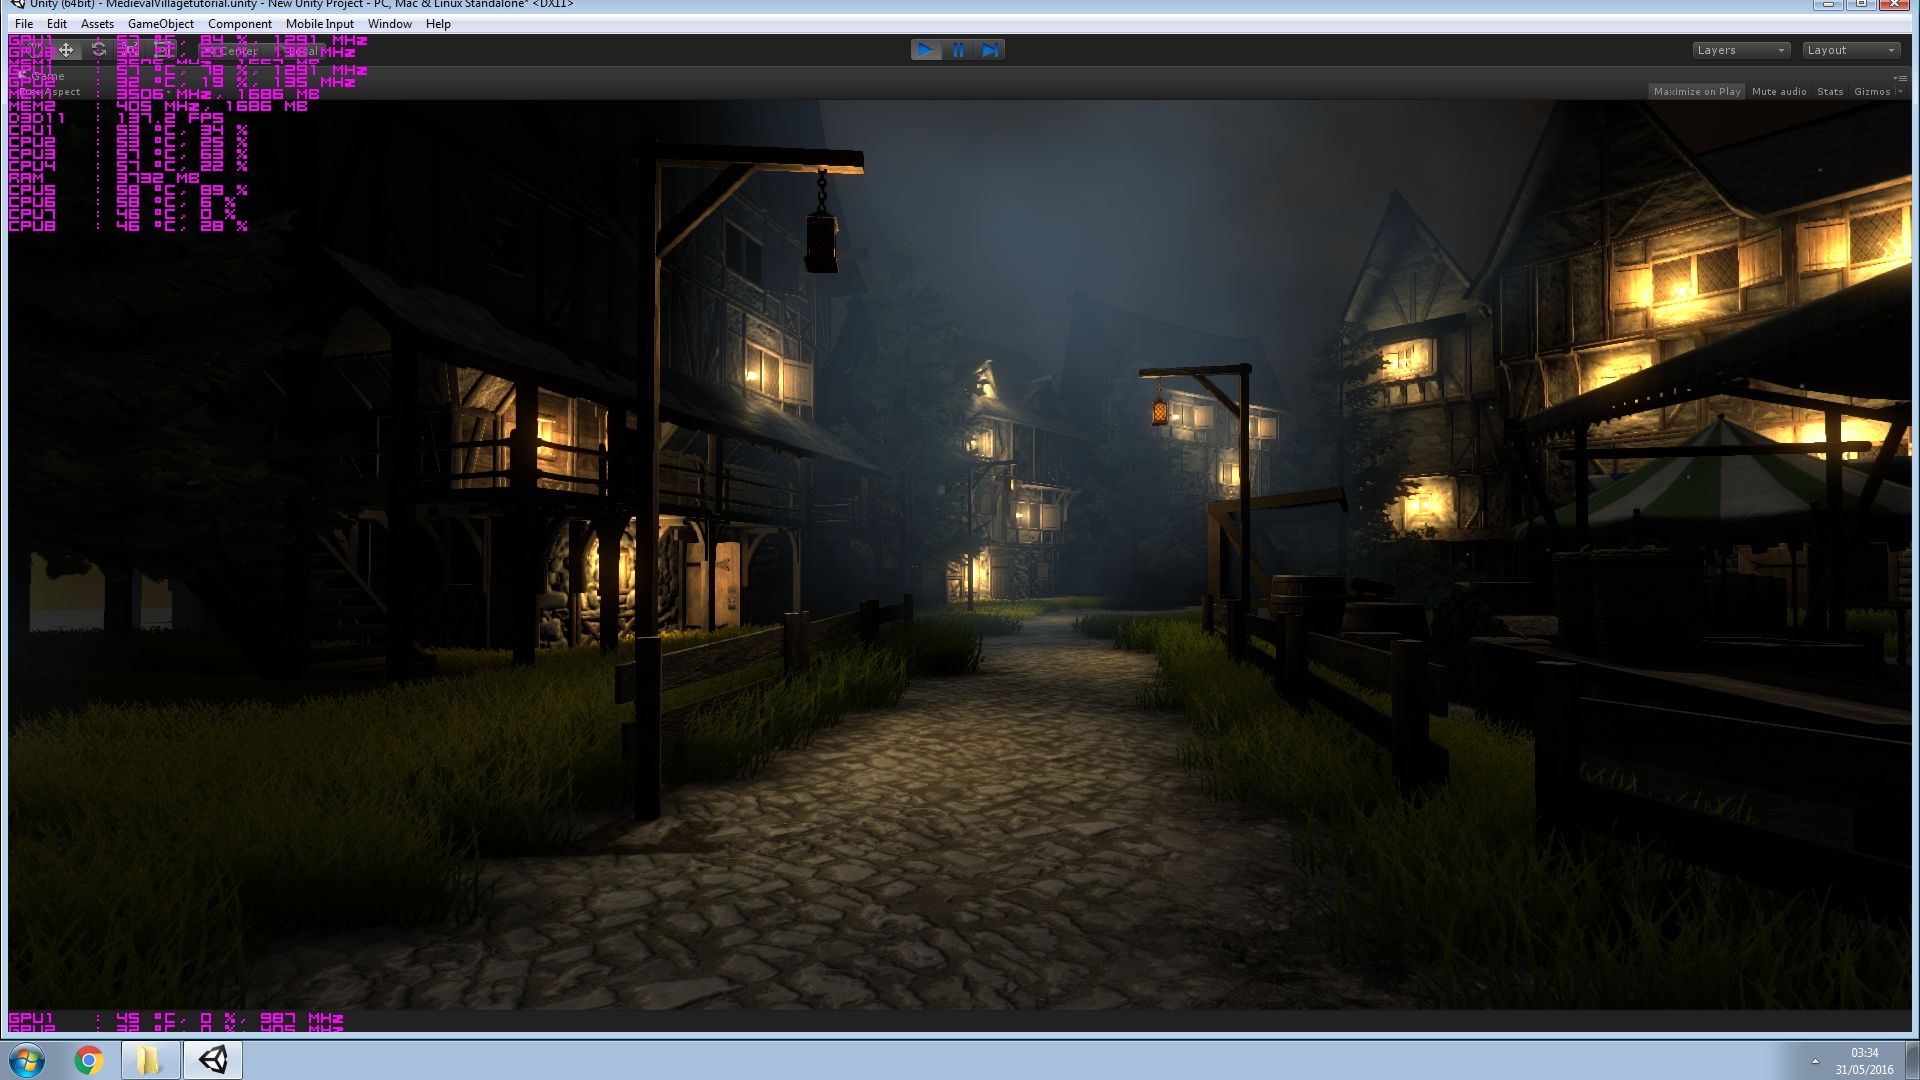
Task: Select the Rect transform tool
Action: tap(162, 50)
